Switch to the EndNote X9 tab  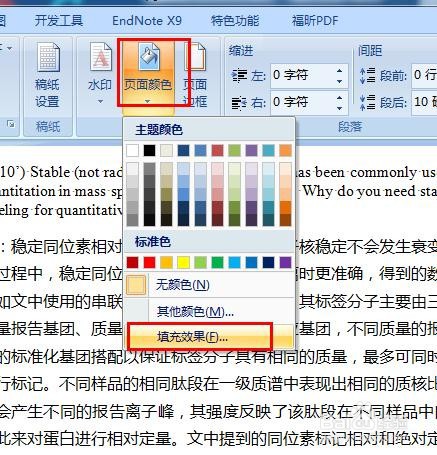pyautogui.click(x=147, y=21)
